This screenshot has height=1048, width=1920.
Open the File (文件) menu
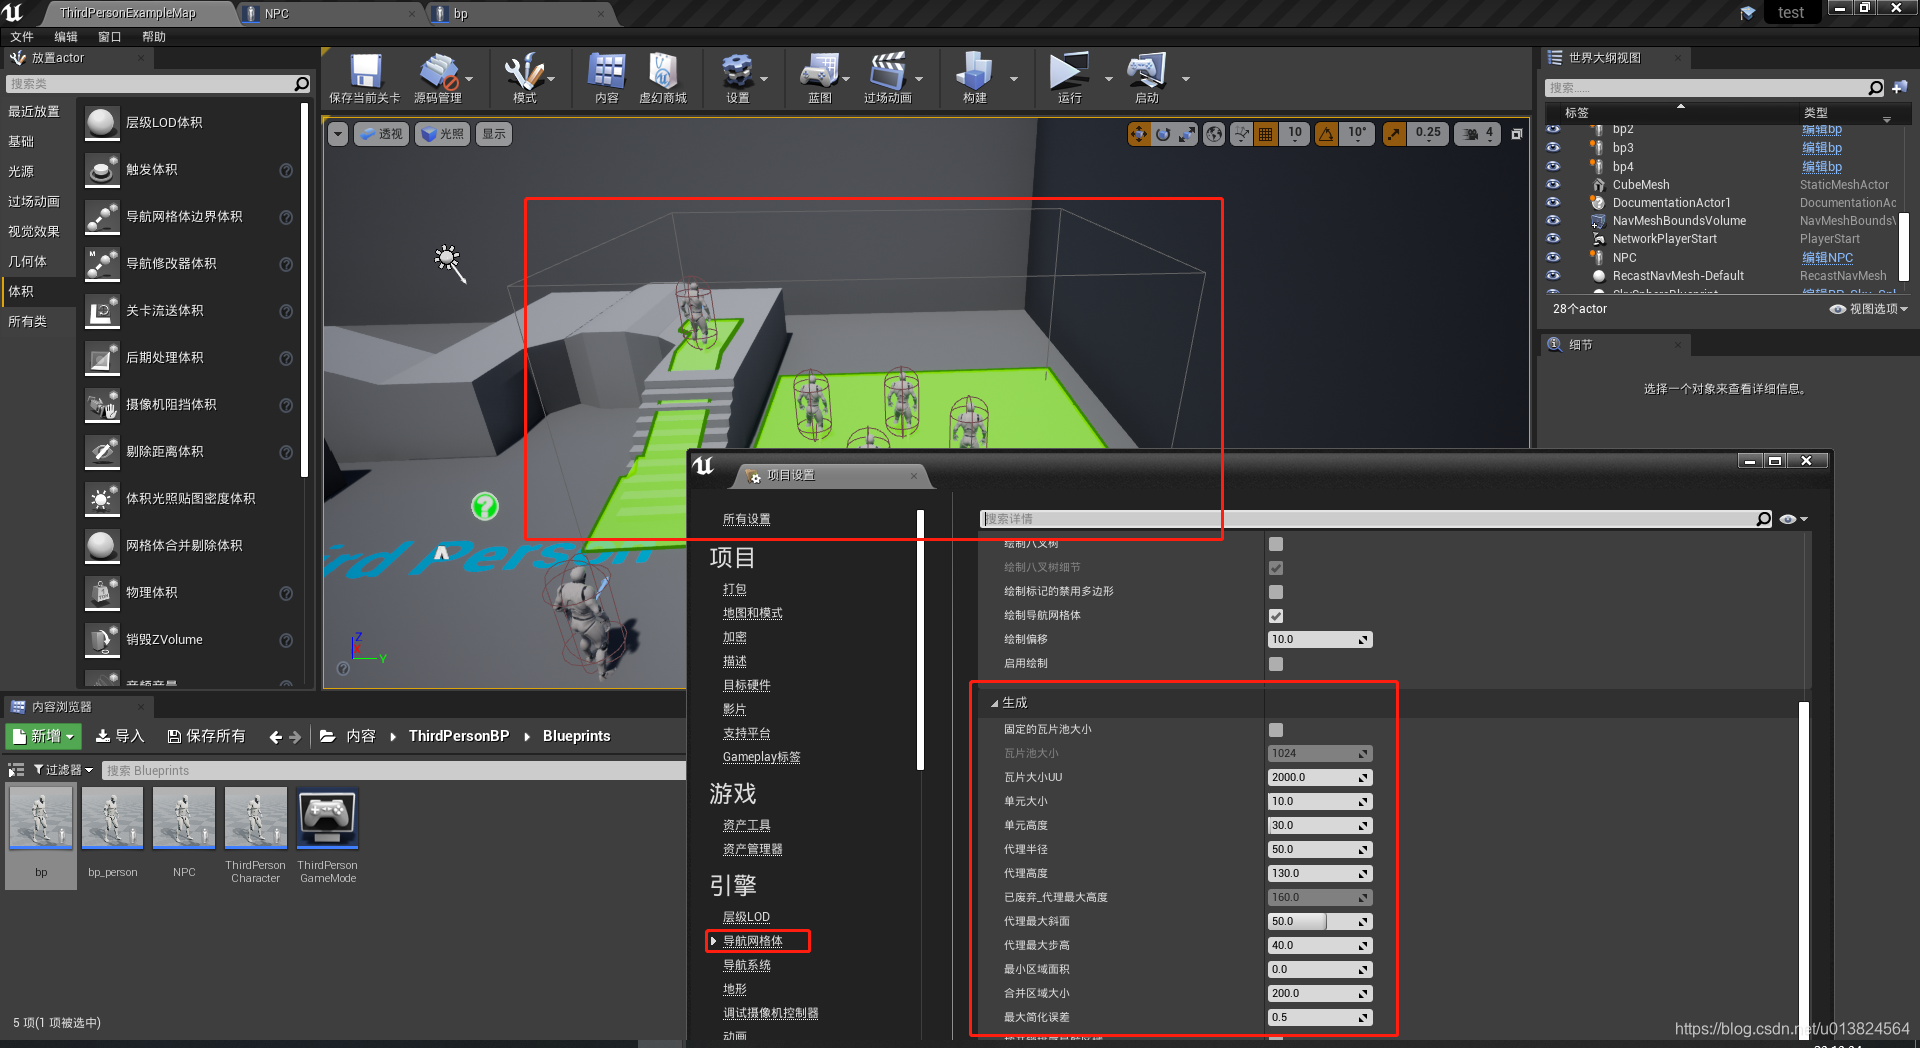(22, 37)
